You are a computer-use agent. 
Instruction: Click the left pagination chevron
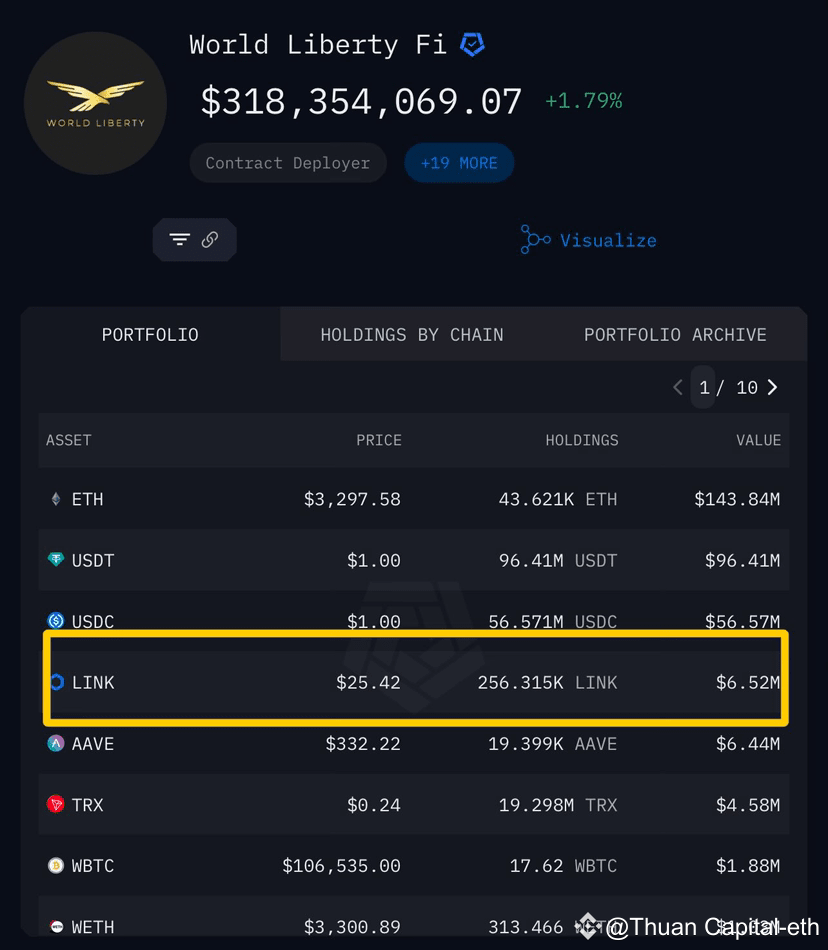pos(677,387)
